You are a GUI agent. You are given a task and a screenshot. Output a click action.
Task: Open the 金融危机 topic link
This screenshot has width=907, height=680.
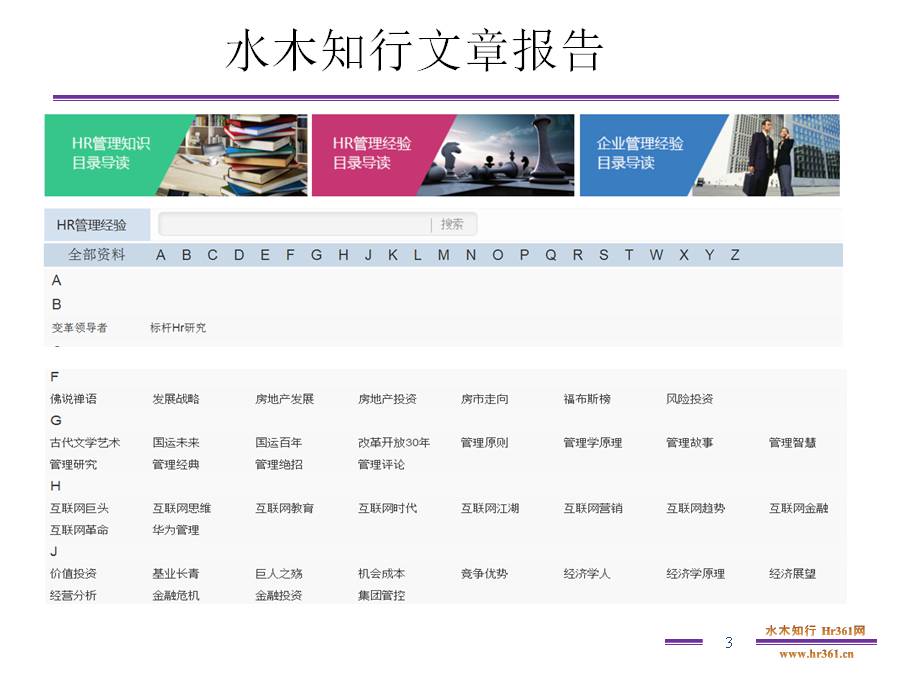[x=176, y=596]
